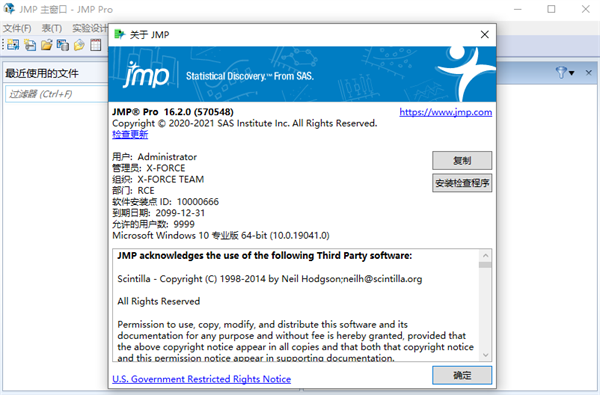Image resolution: width=600 pixels, height=395 pixels.
Task: Click the table grid icon in the toolbar
Action: click(x=96, y=45)
